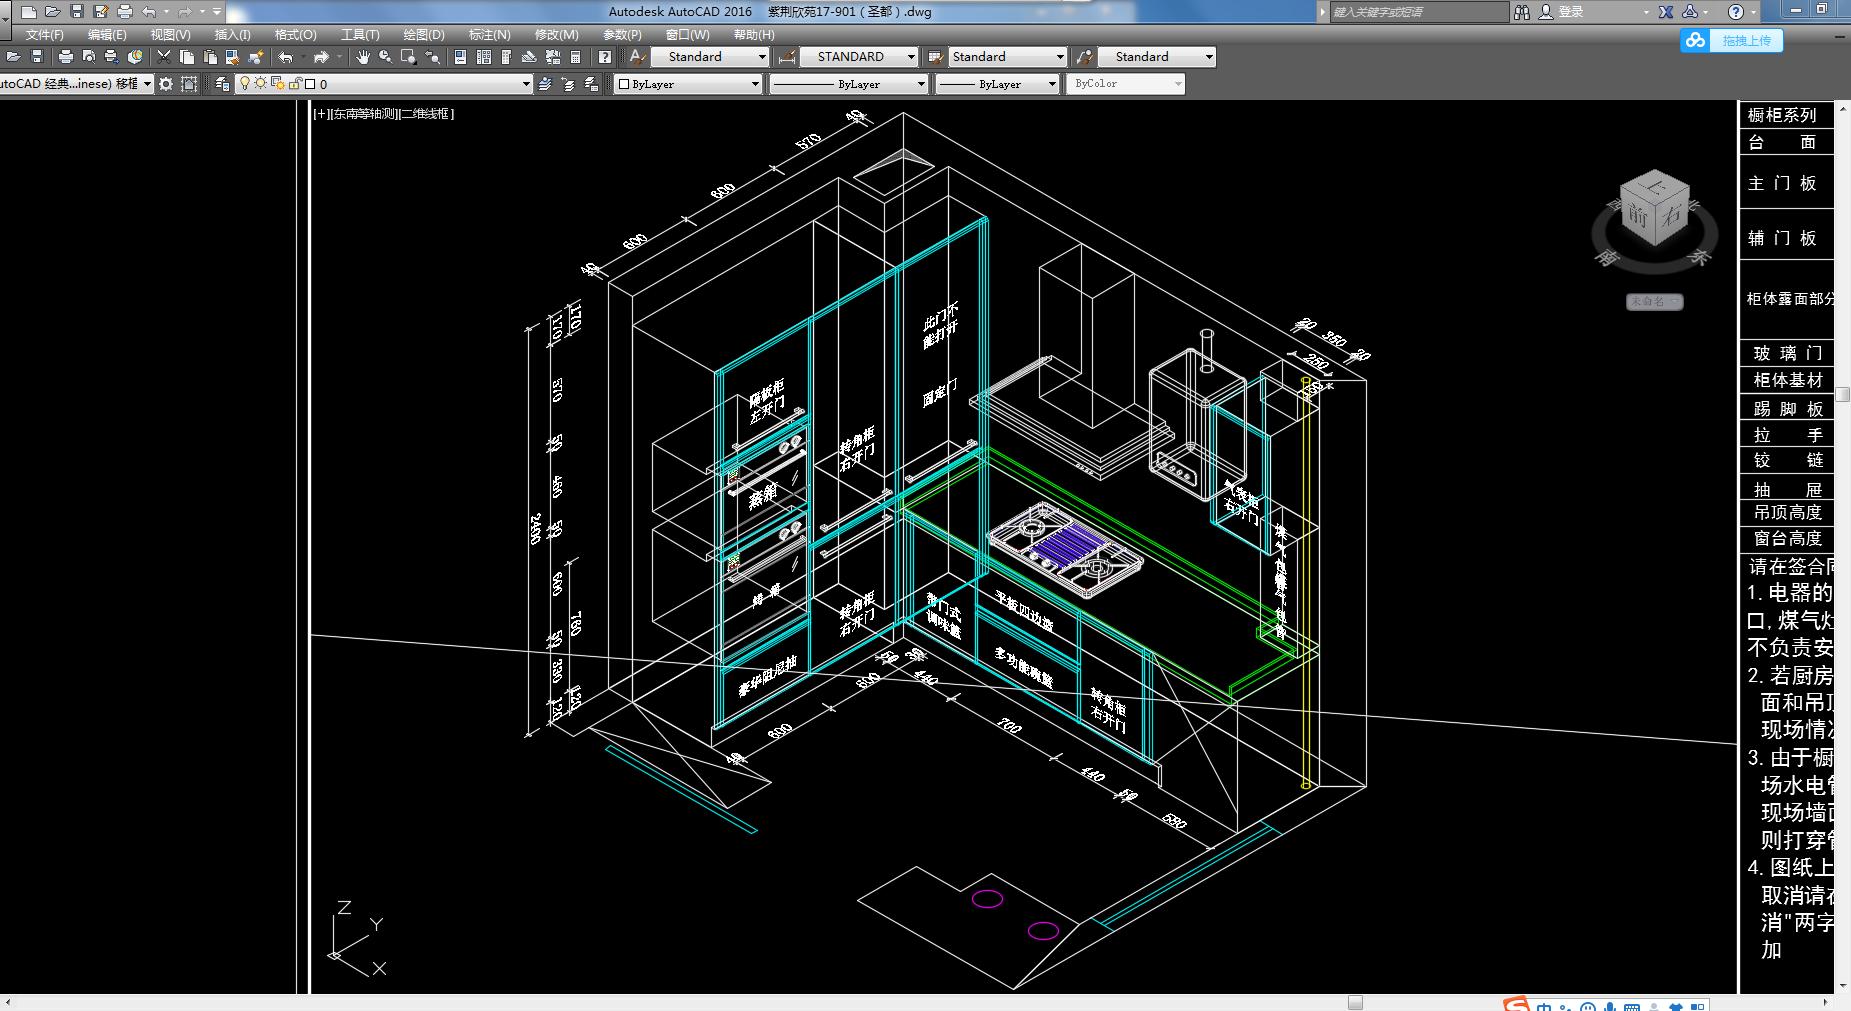Viewport: 1851px width, 1011px height.
Task: Open the Layer Properties Manager icon
Action: 222,84
